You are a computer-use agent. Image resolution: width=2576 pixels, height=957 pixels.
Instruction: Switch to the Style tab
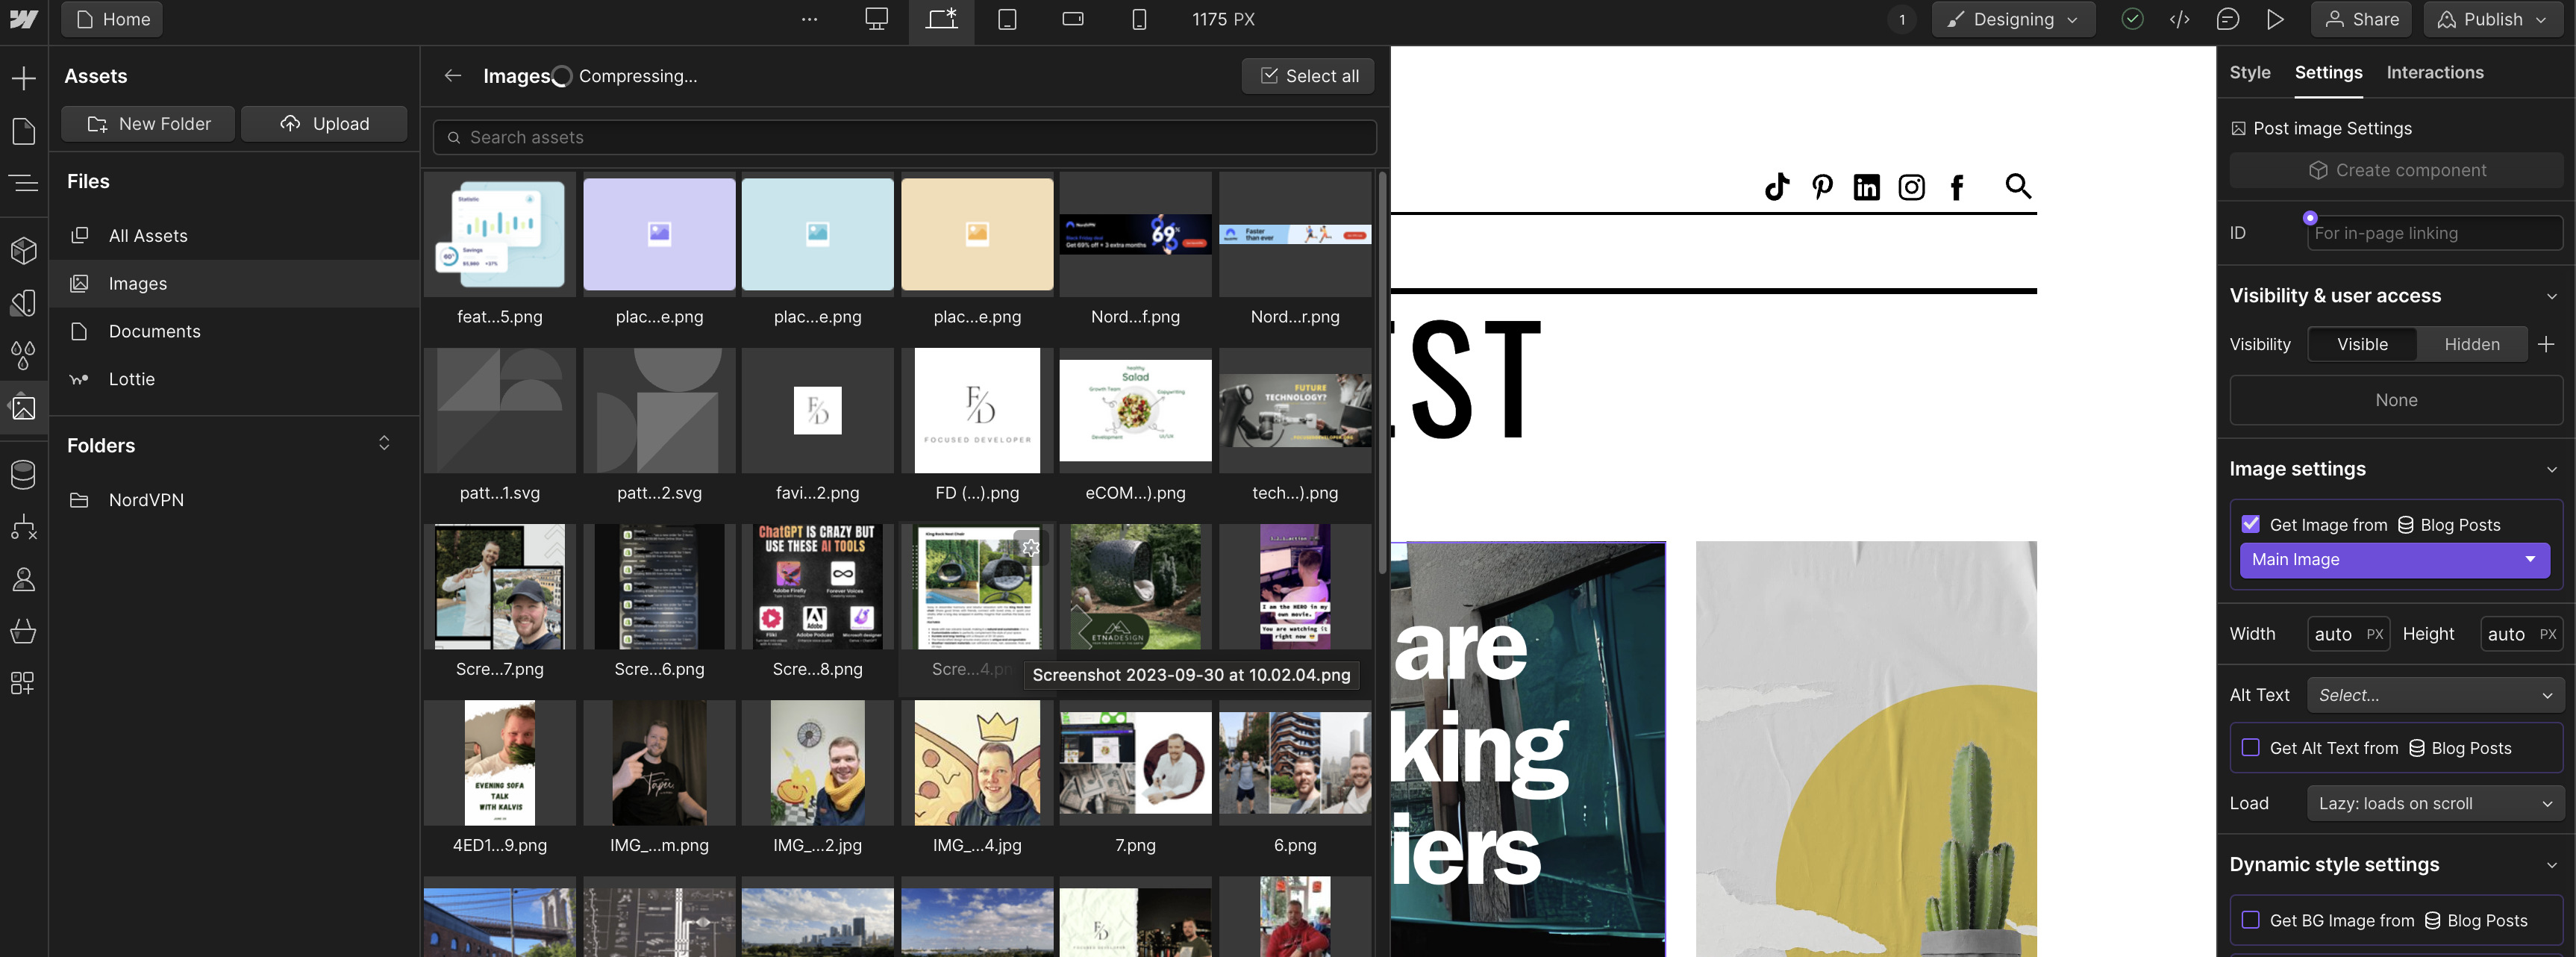pyautogui.click(x=2249, y=72)
